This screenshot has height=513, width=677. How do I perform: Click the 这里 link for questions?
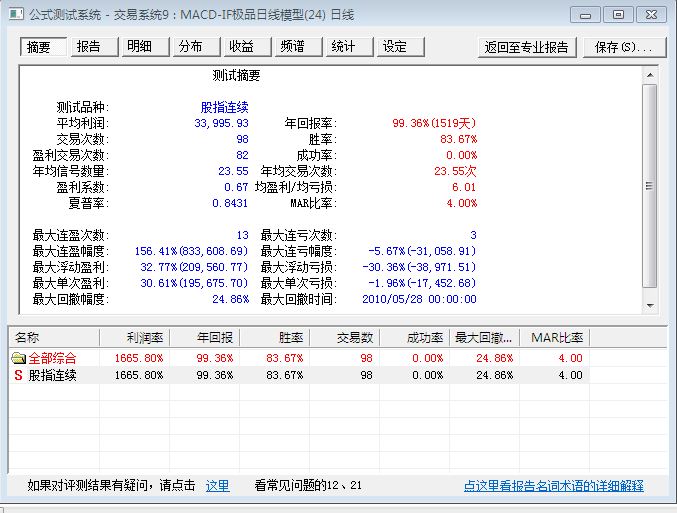[217, 485]
